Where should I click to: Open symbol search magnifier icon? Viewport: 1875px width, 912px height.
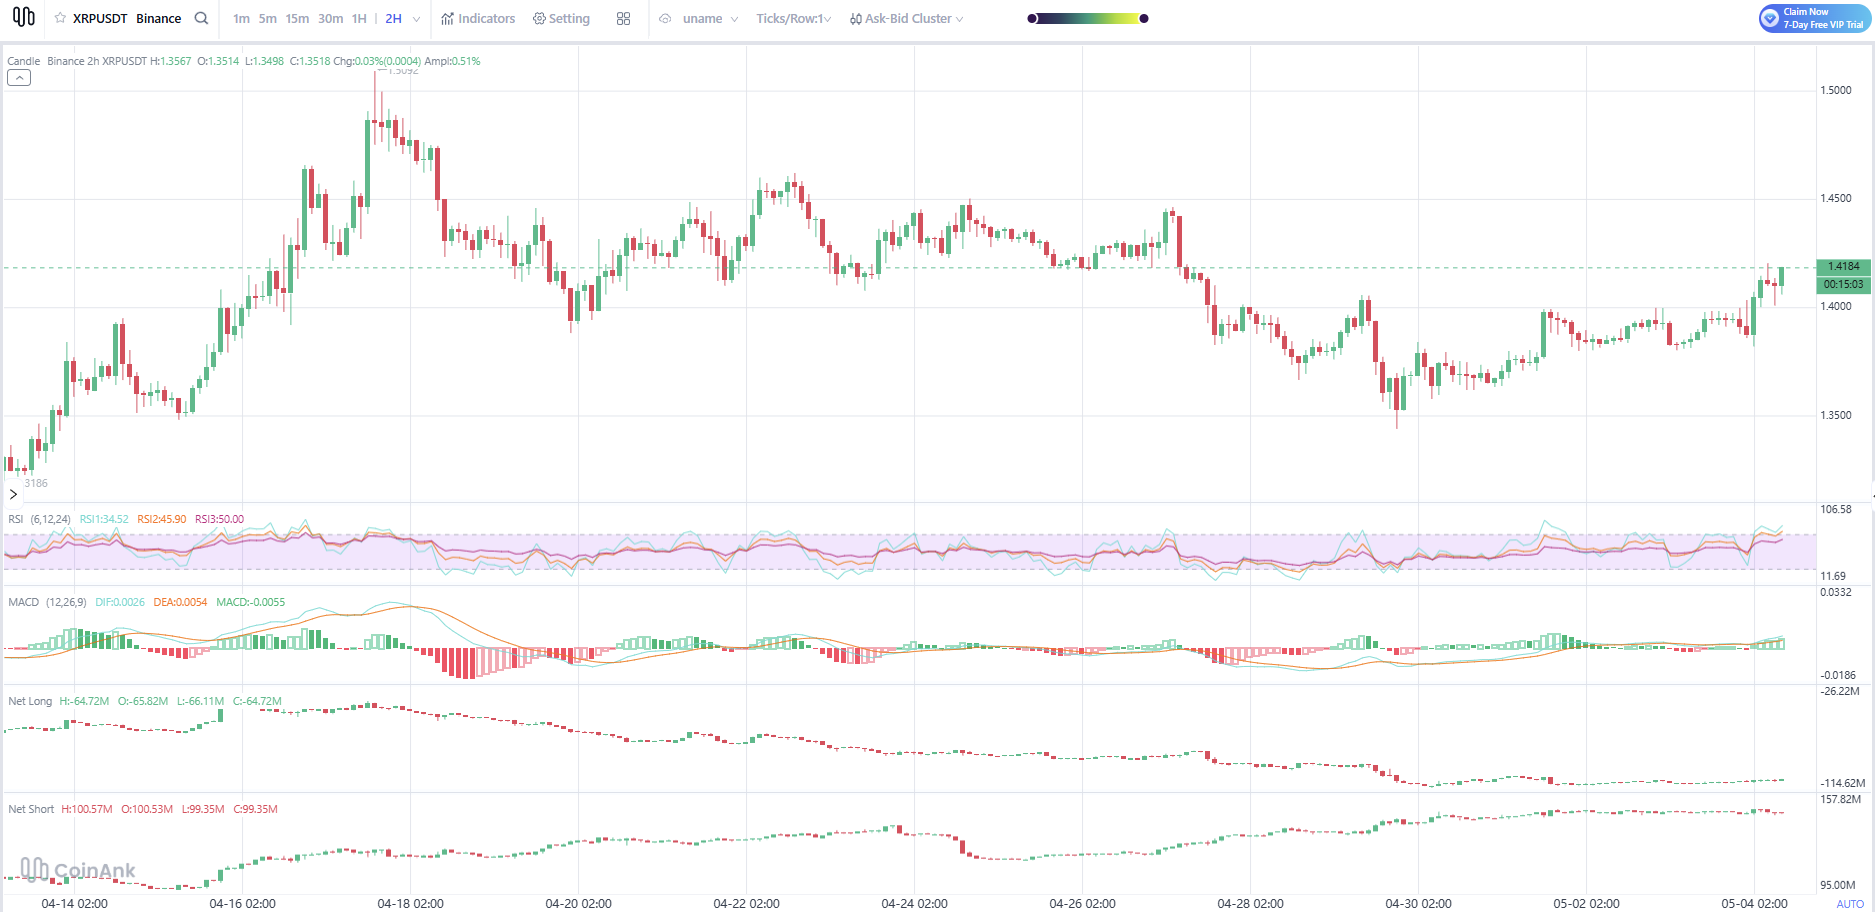coord(201,18)
